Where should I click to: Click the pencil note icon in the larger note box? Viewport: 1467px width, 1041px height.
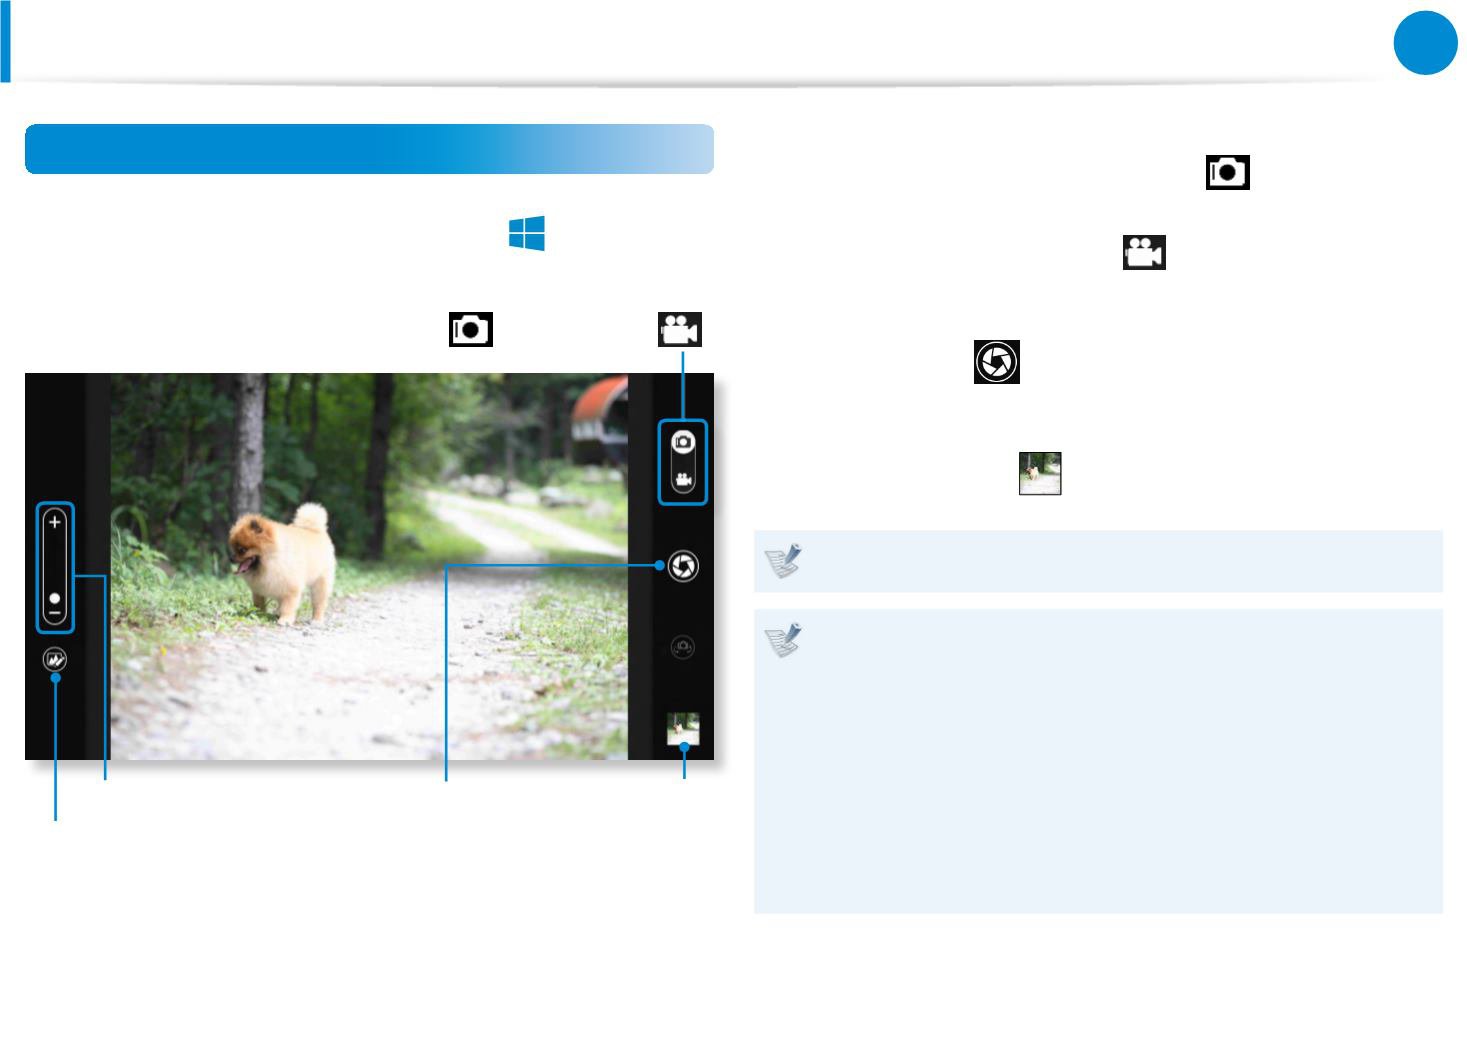tap(783, 641)
